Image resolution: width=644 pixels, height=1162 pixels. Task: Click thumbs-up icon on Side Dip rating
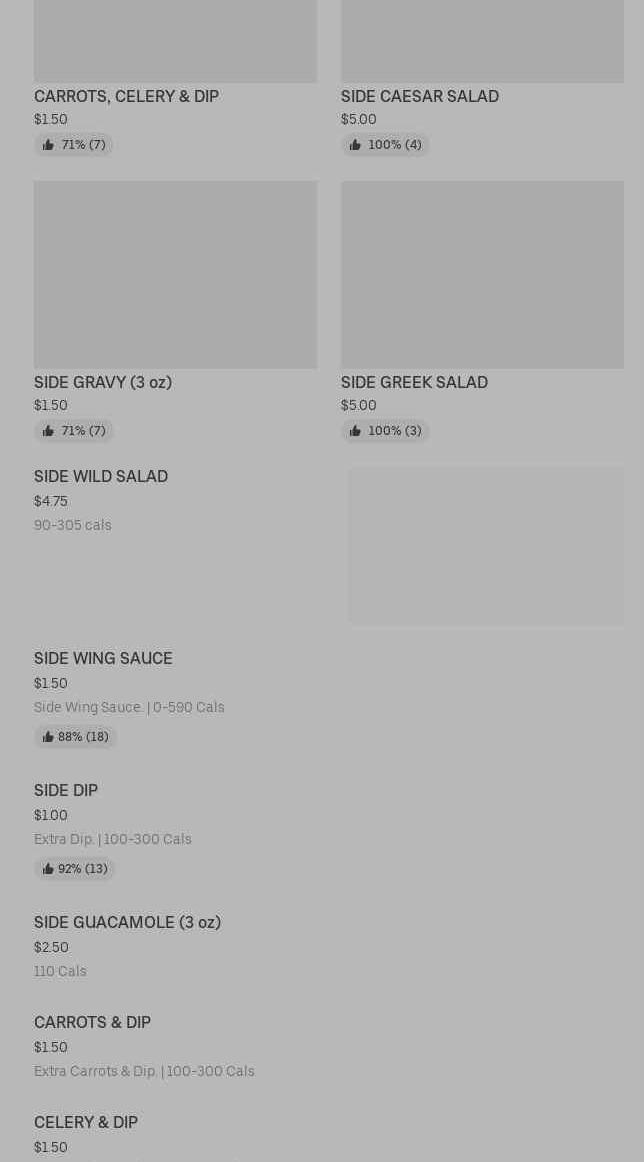pos(48,869)
